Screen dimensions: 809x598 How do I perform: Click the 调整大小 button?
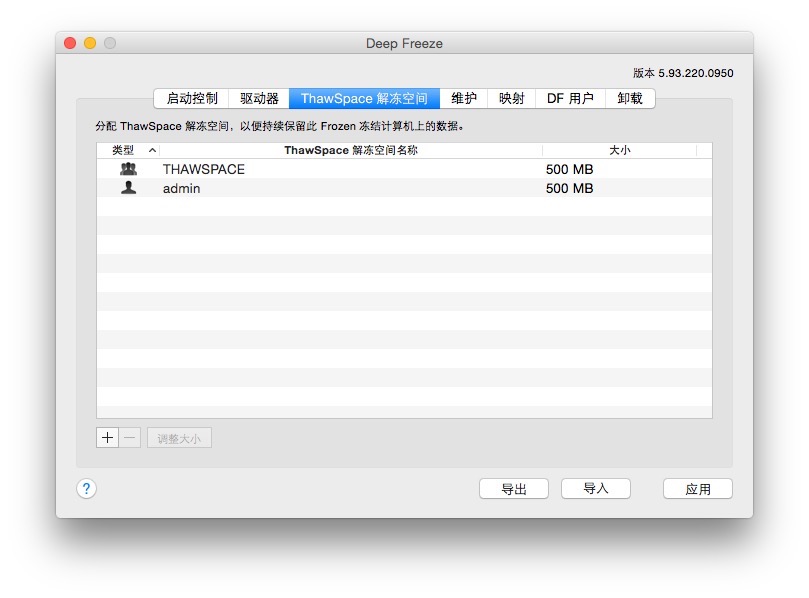pos(179,438)
